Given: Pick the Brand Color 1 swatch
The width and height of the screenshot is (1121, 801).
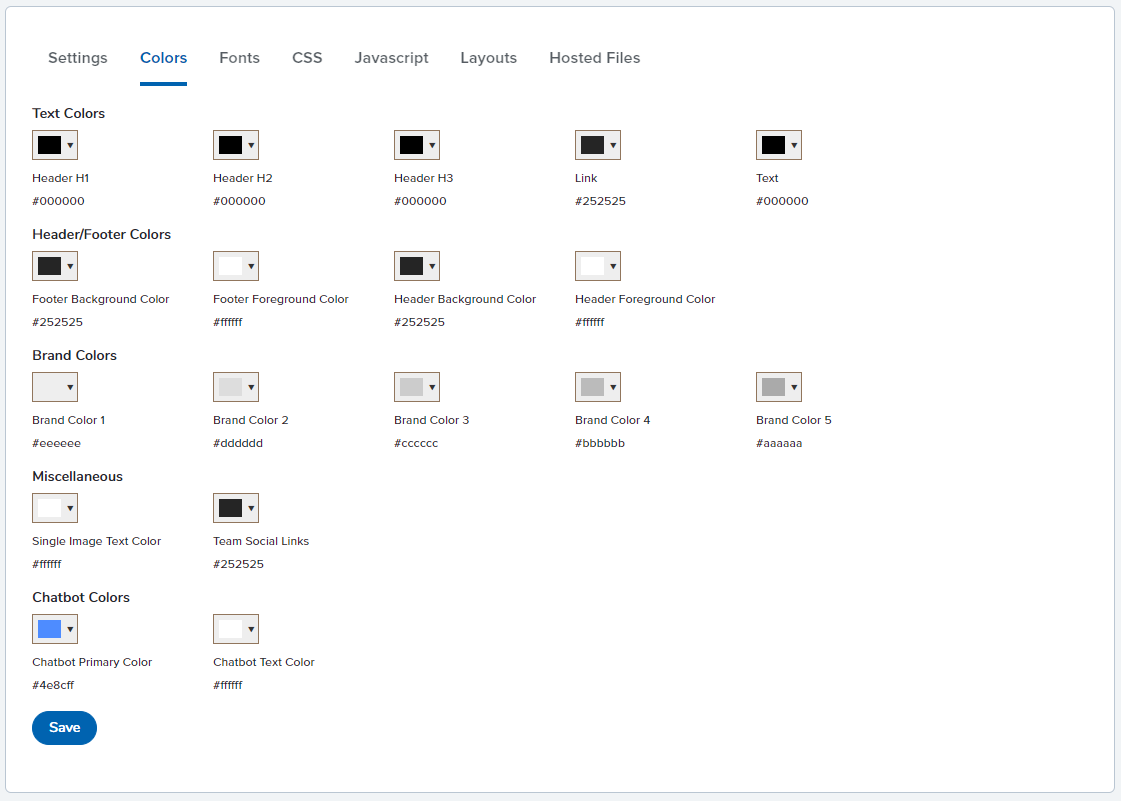Looking at the screenshot, I should click(x=55, y=387).
